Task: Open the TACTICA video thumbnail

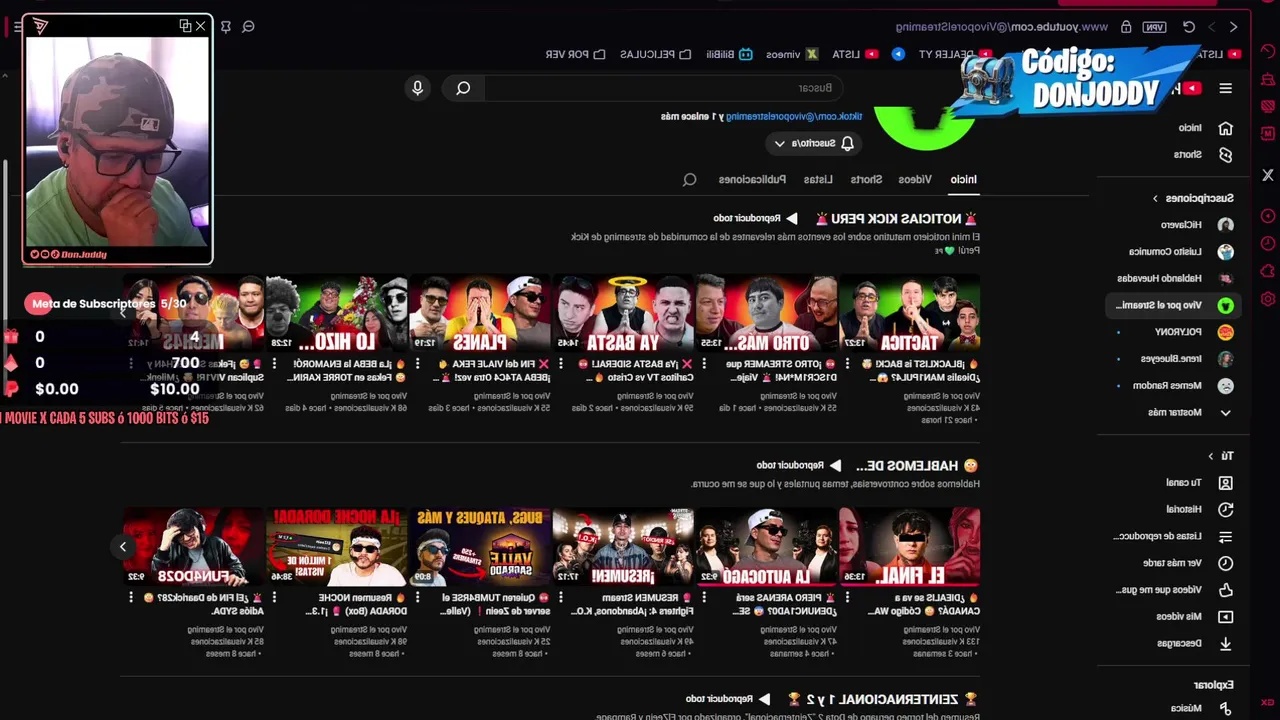Action: [x=910, y=312]
